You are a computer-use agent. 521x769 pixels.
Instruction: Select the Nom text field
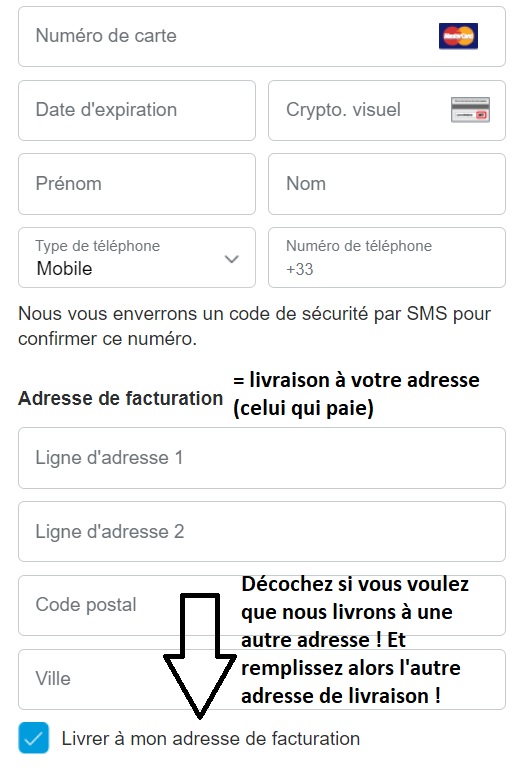coord(387,184)
